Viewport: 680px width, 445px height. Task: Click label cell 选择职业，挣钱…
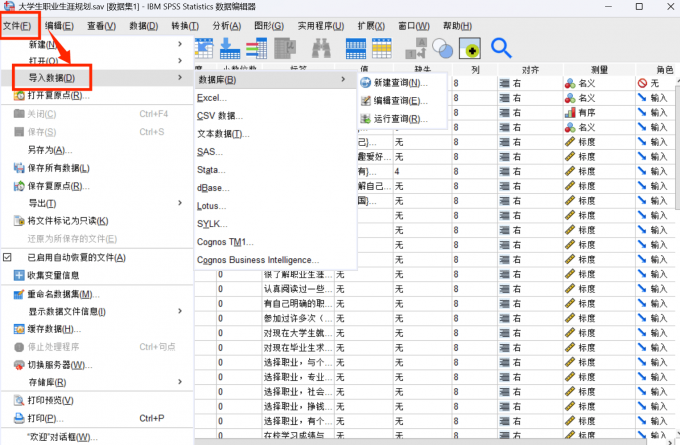click(299, 407)
